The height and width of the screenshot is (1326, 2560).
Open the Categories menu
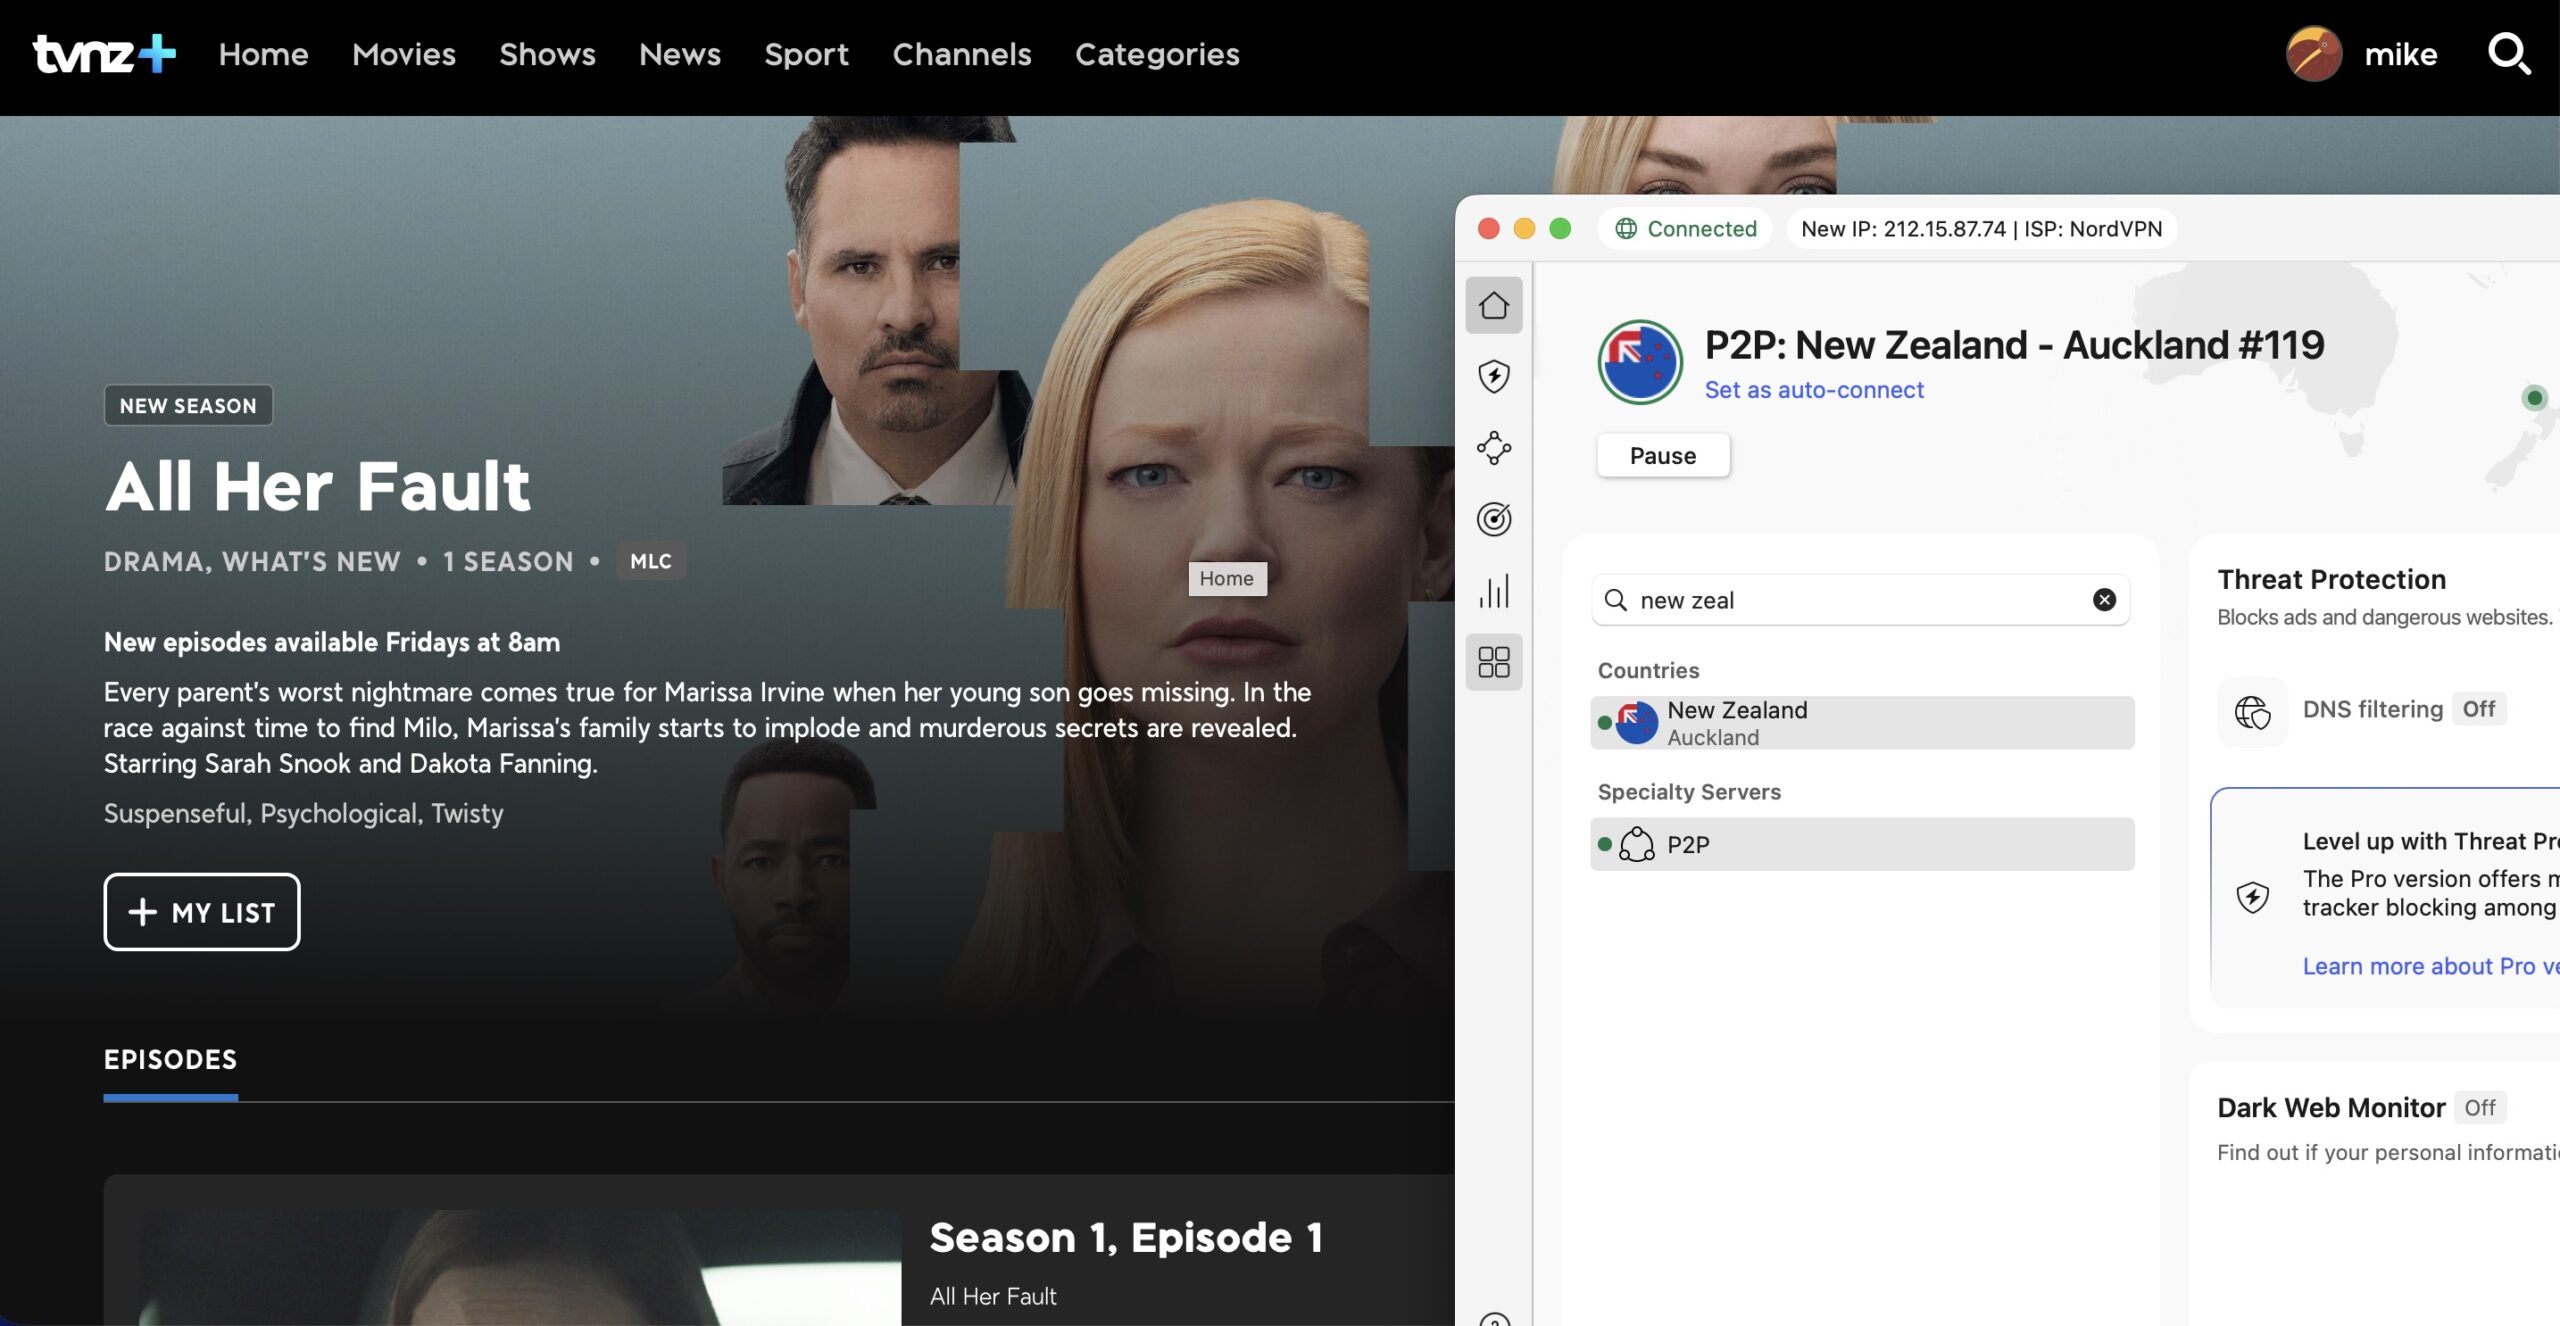(x=1157, y=54)
